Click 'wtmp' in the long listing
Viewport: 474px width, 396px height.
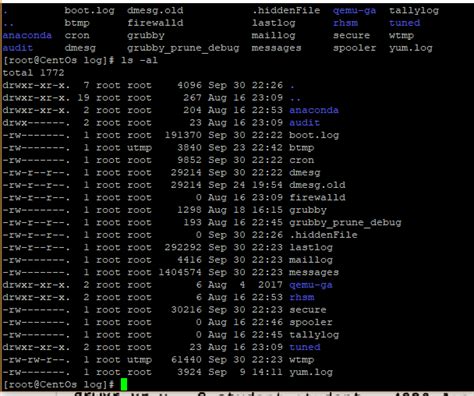click(301, 360)
